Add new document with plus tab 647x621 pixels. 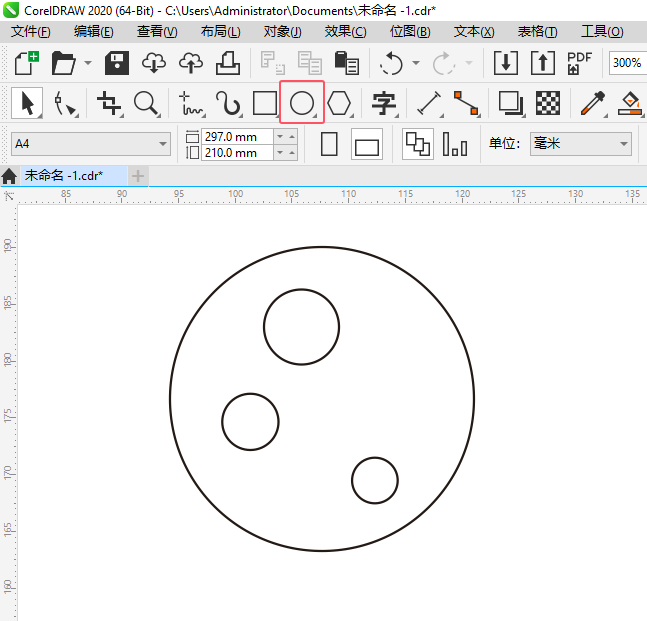click(138, 176)
